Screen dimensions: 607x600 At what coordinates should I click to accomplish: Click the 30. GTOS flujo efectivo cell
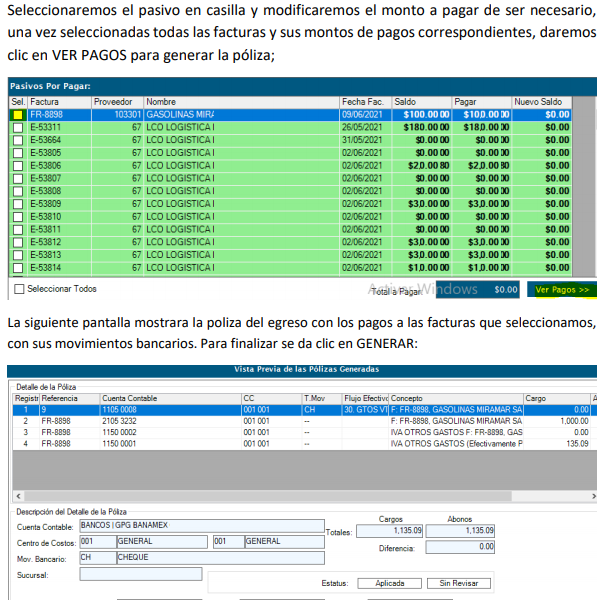click(x=365, y=410)
